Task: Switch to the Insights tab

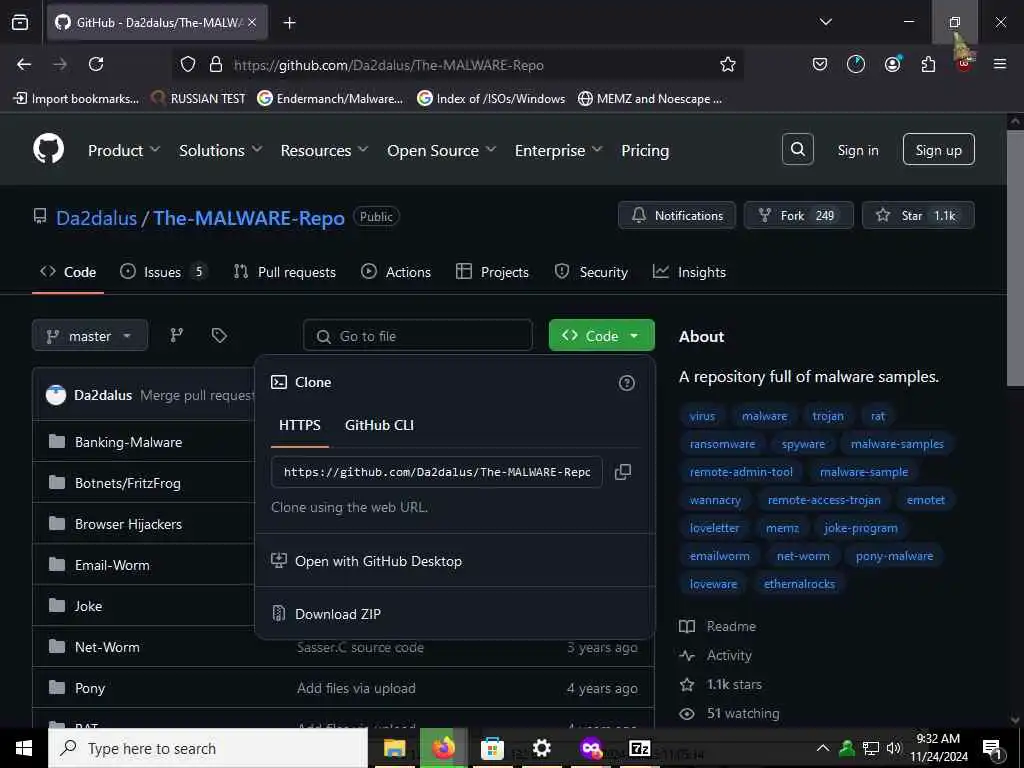Action: point(689,272)
